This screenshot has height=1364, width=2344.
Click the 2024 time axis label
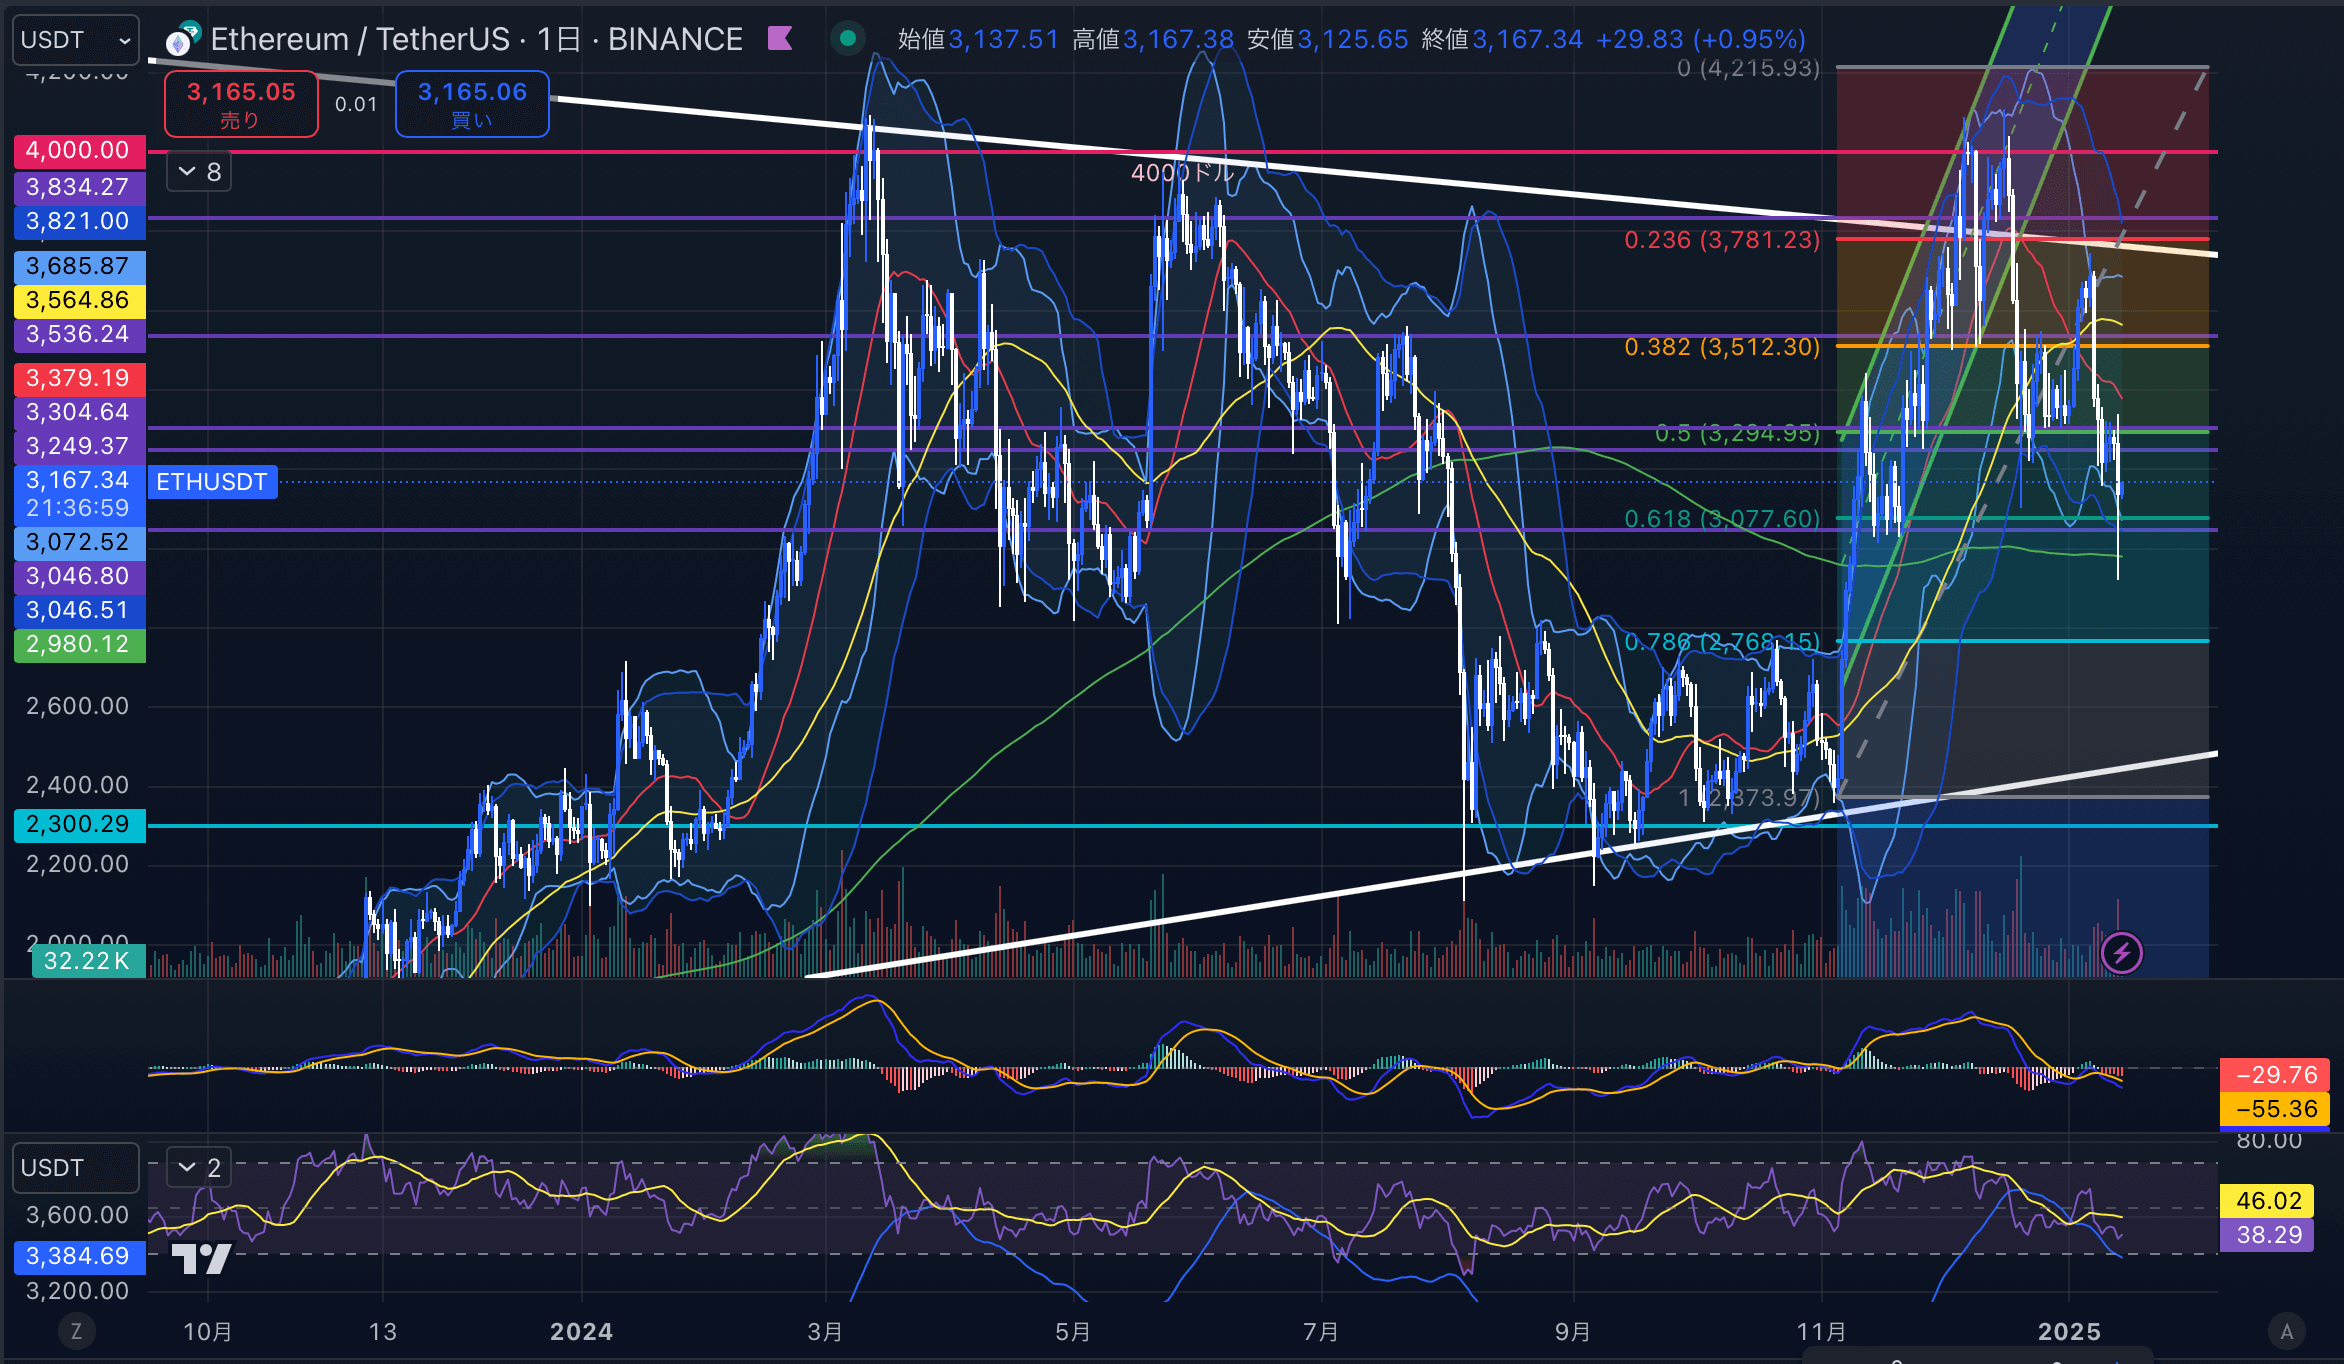tap(582, 1332)
